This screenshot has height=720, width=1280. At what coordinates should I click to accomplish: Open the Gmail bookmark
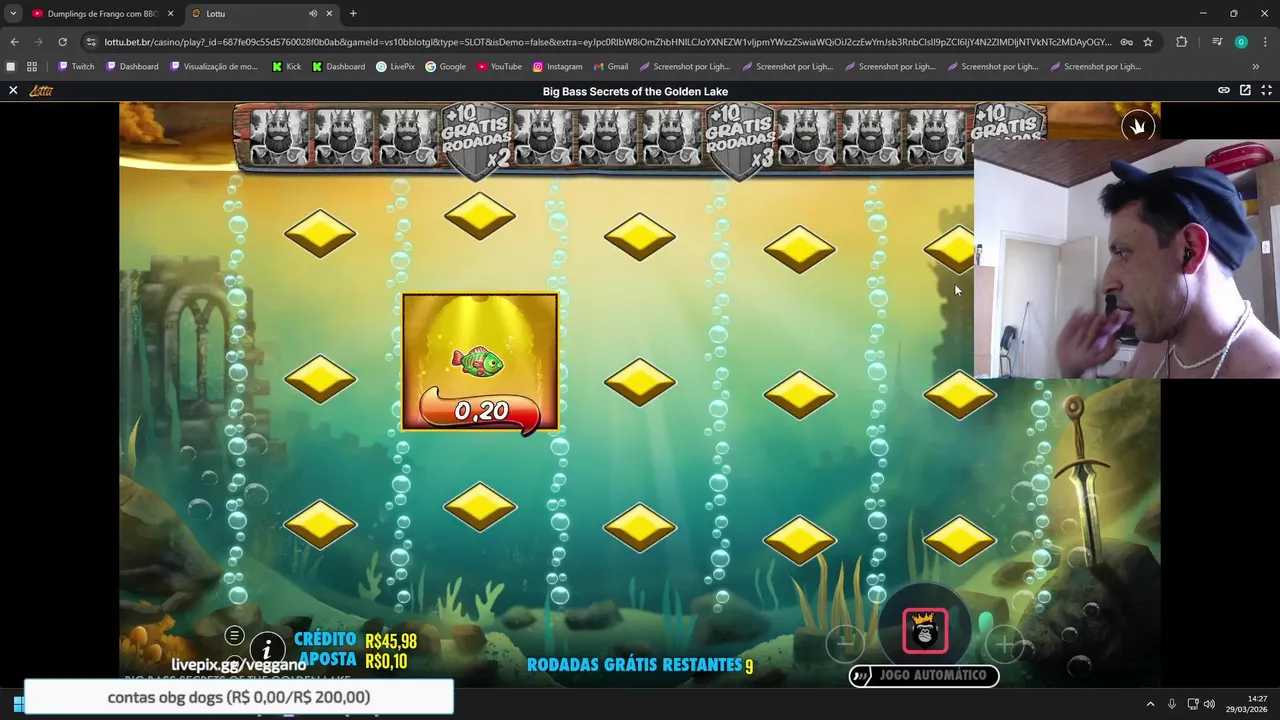[610, 66]
